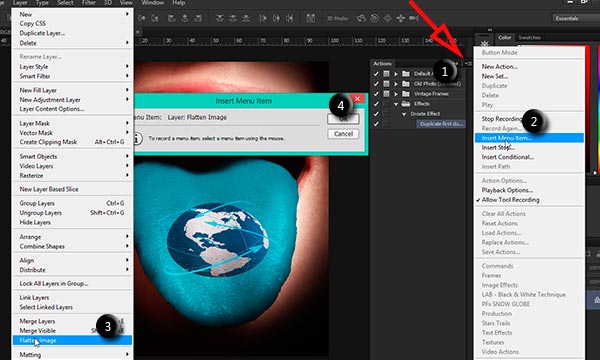600x360 pixels.
Task: Open the Window menu in menu bar
Action: [153, 3]
